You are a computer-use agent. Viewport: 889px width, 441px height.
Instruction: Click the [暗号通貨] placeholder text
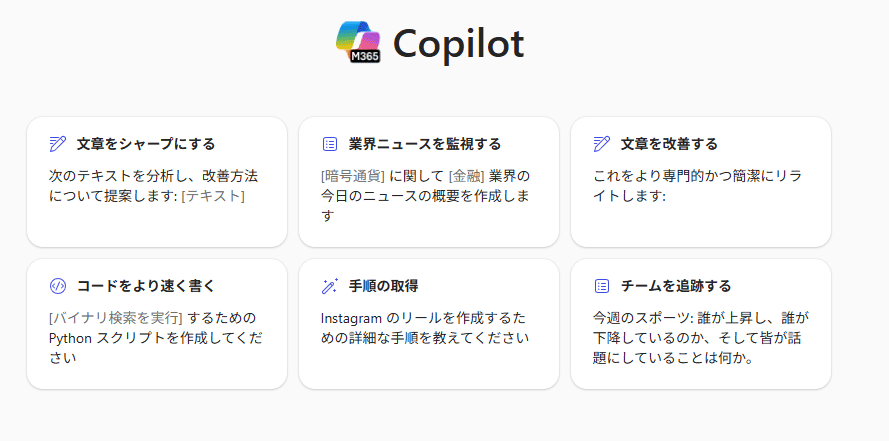click(353, 176)
